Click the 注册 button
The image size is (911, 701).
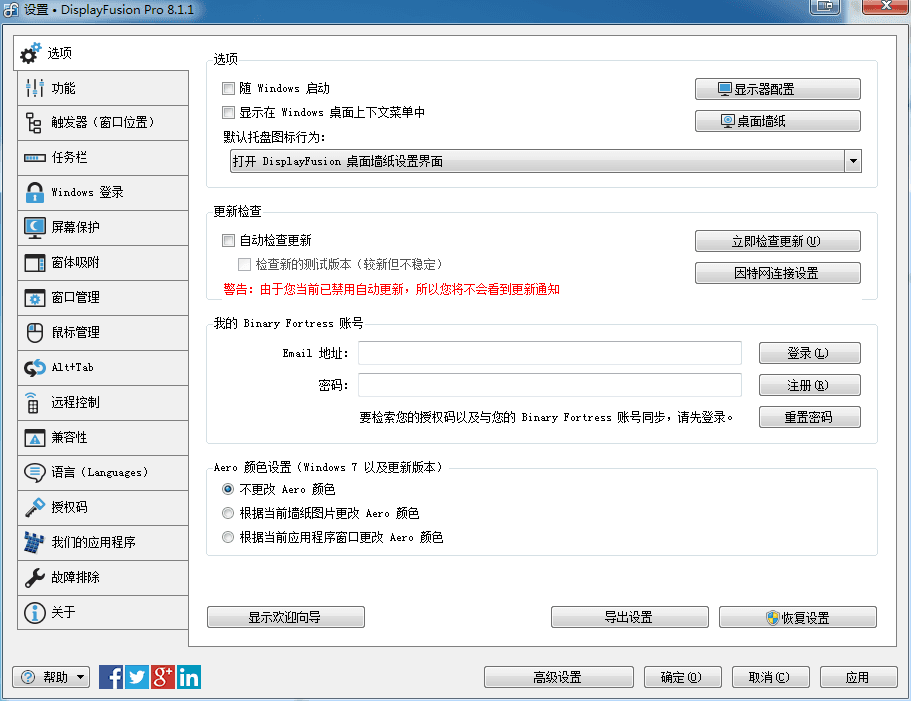tap(809, 385)
